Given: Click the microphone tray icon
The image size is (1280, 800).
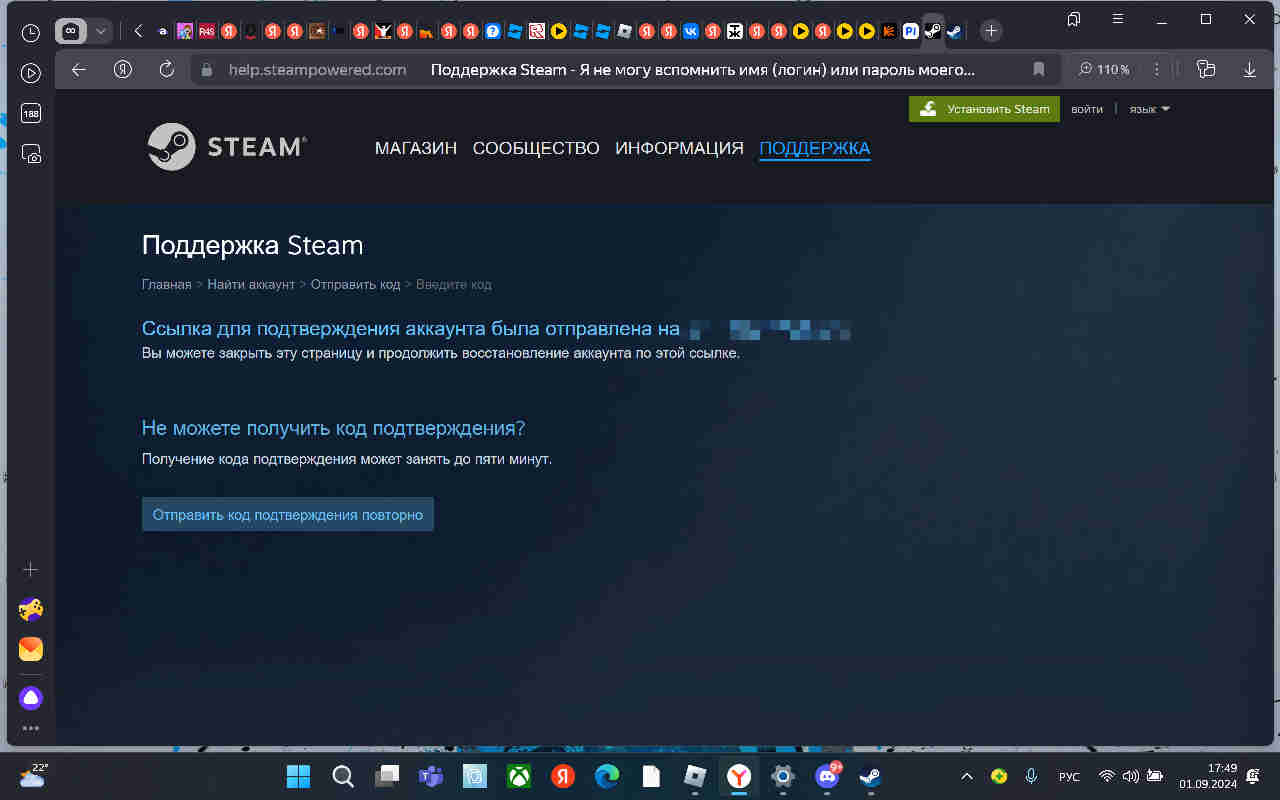Looking at the screenshot, I should 1031,776.
